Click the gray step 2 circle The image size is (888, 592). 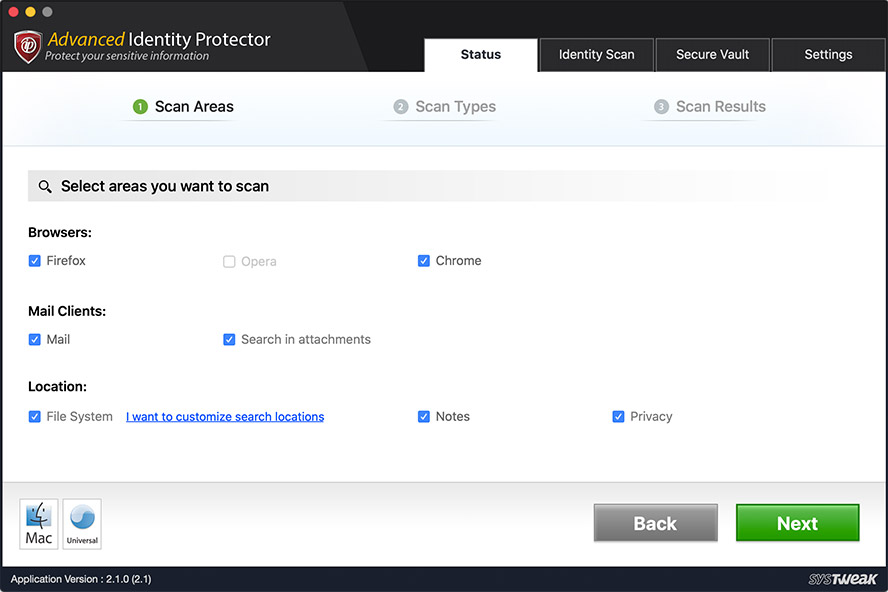click(x=400, y=107)
